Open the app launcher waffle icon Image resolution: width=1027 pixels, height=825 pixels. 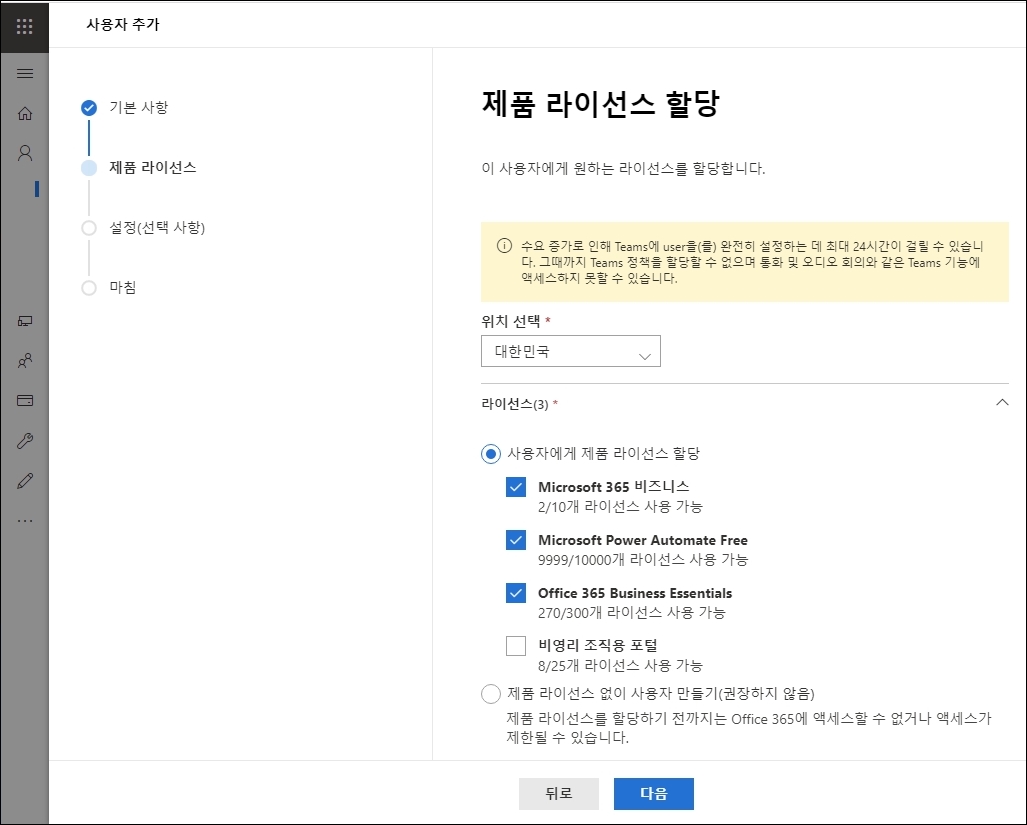24,26
